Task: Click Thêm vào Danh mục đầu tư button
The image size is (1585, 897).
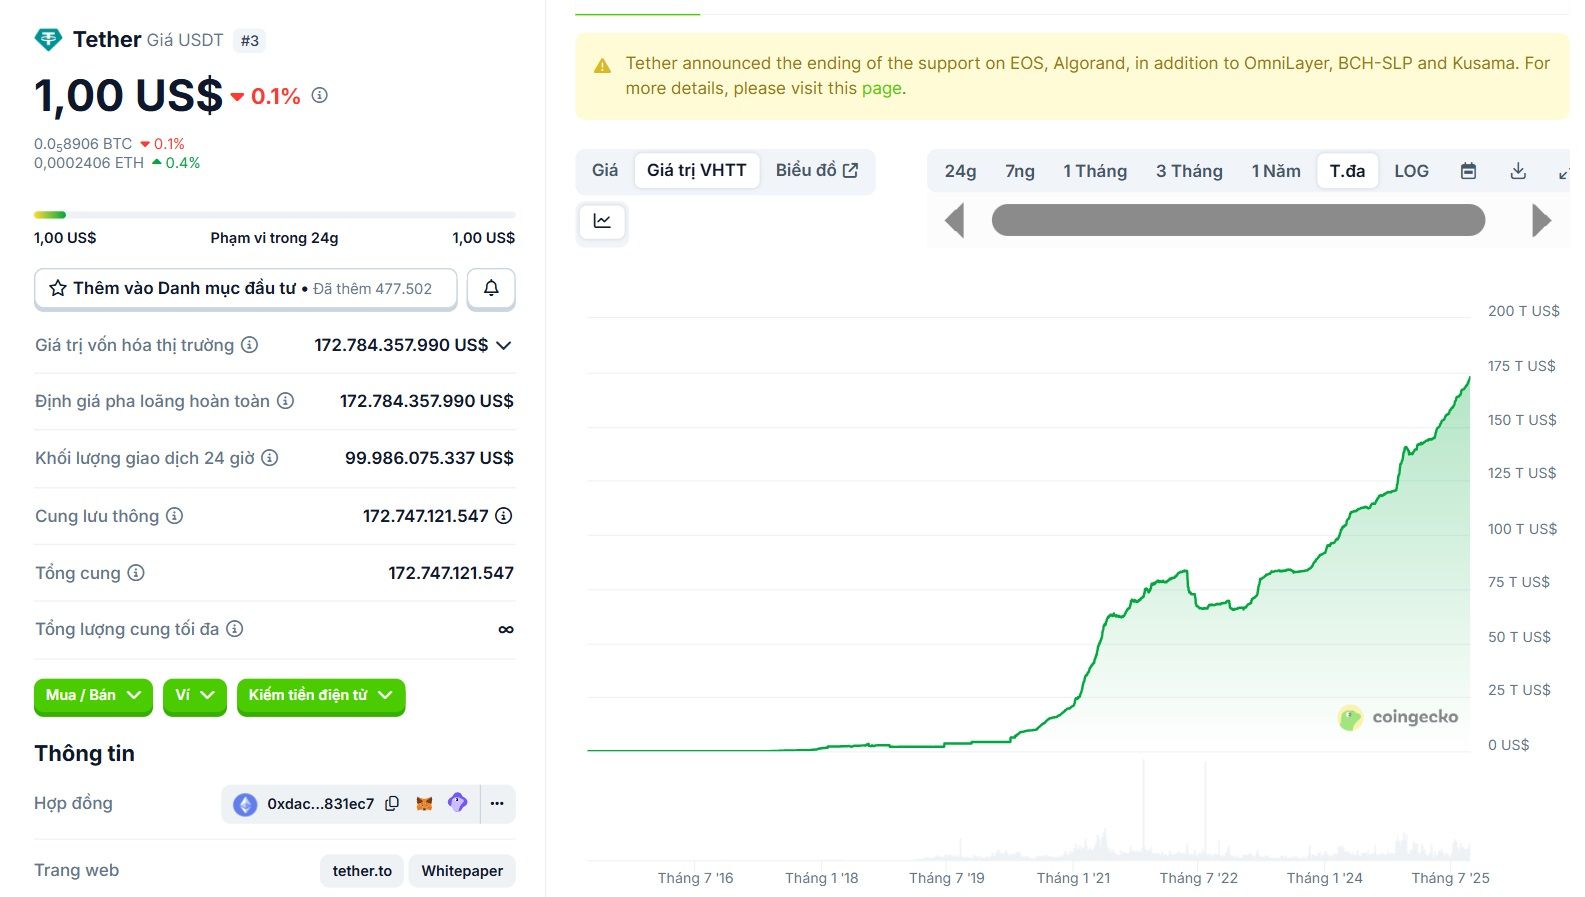Action: tap(245, 288)
